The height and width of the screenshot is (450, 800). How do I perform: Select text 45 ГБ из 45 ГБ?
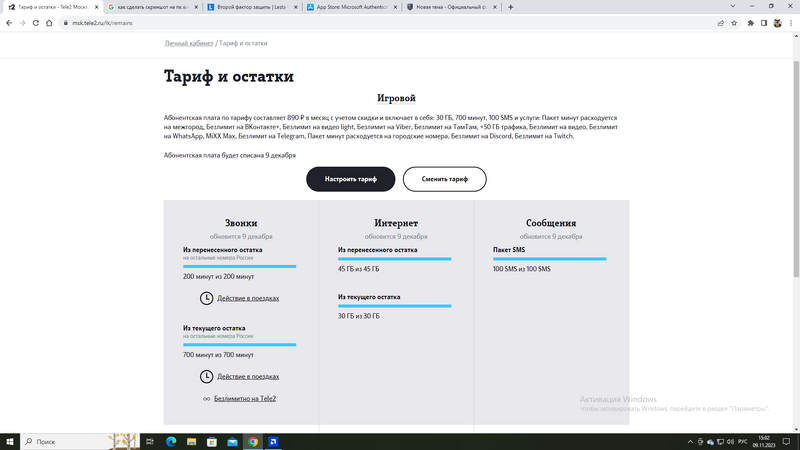click(358, 269)
